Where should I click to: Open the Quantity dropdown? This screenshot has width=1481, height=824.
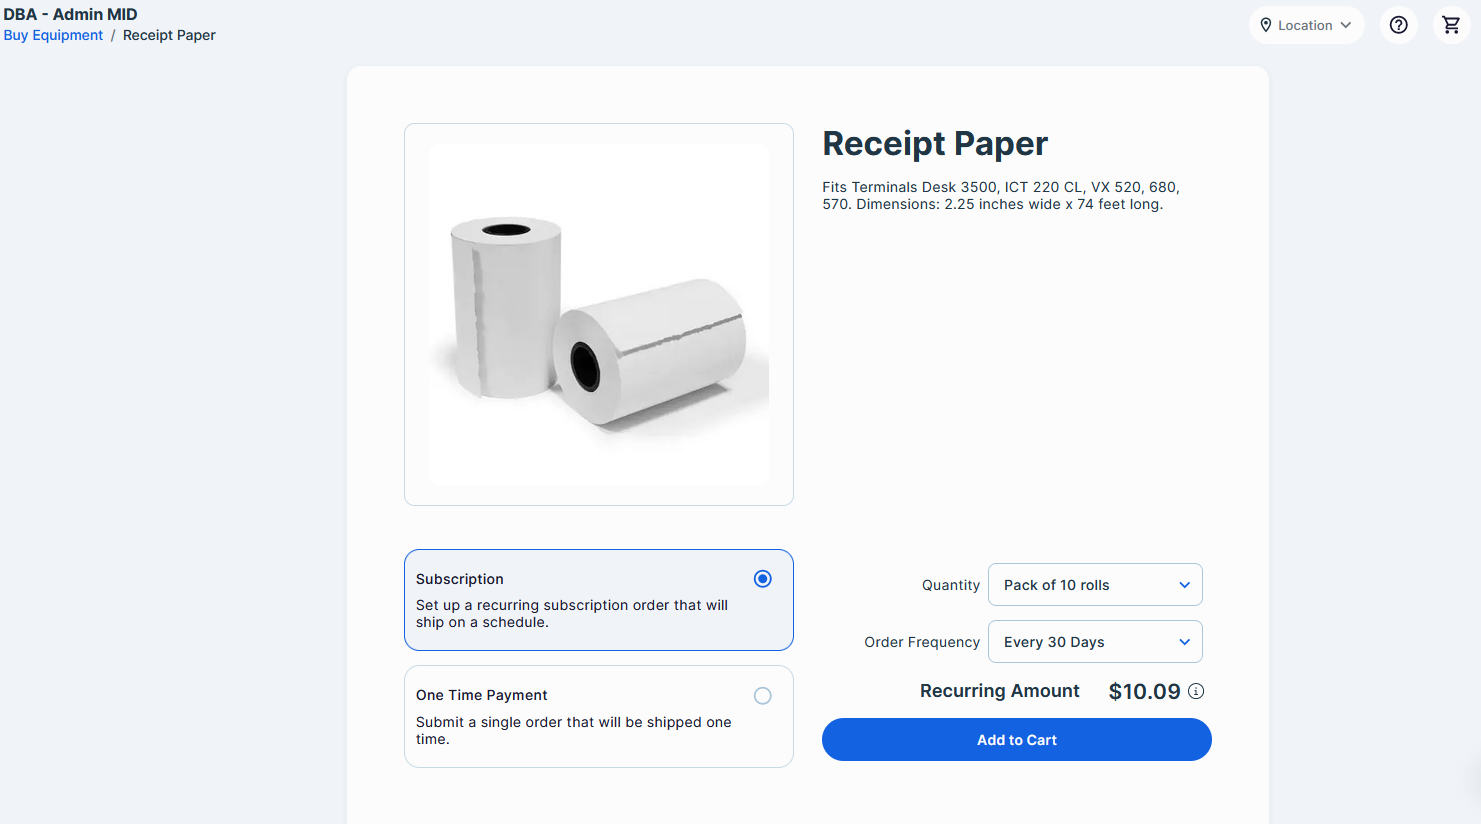[x=1095, y=585]
